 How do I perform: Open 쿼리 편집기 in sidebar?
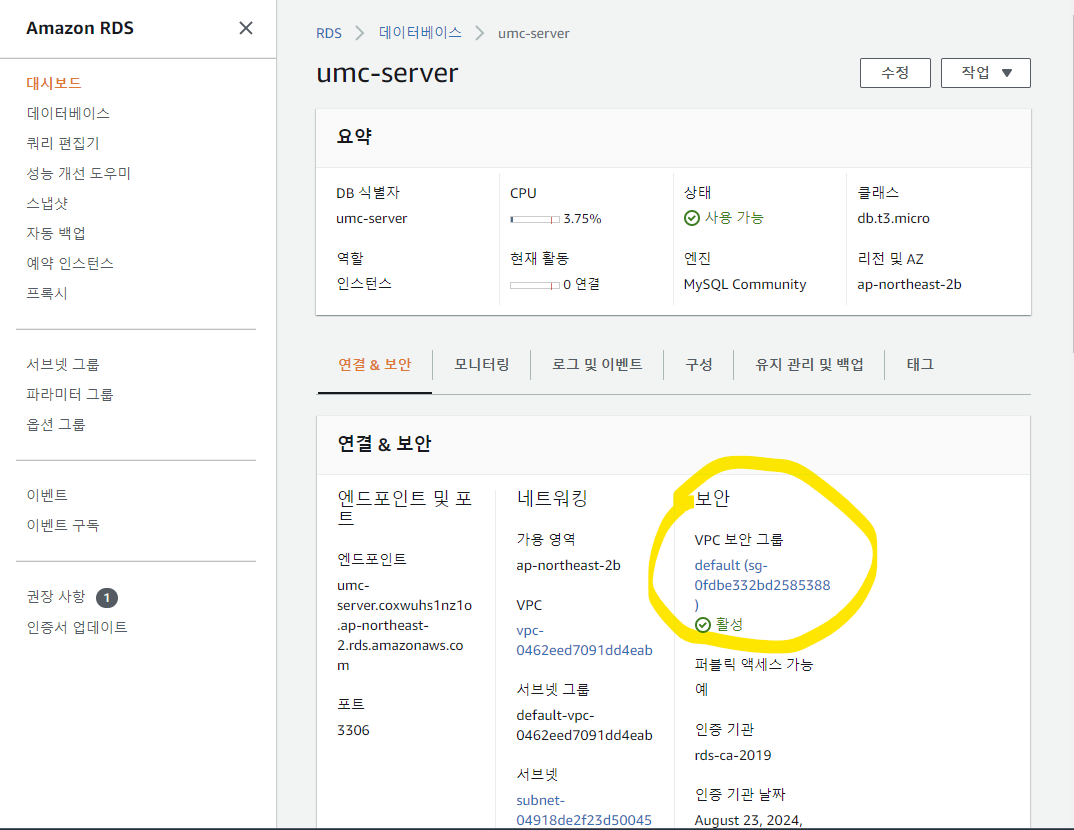(63, 143)
